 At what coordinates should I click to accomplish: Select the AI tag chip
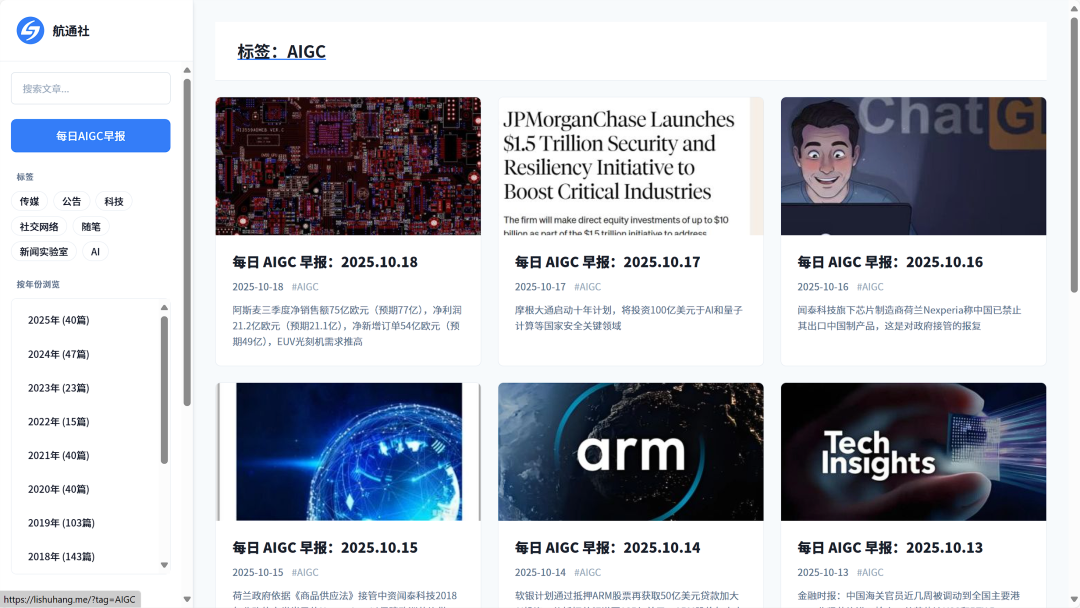(x=95, y=252)
